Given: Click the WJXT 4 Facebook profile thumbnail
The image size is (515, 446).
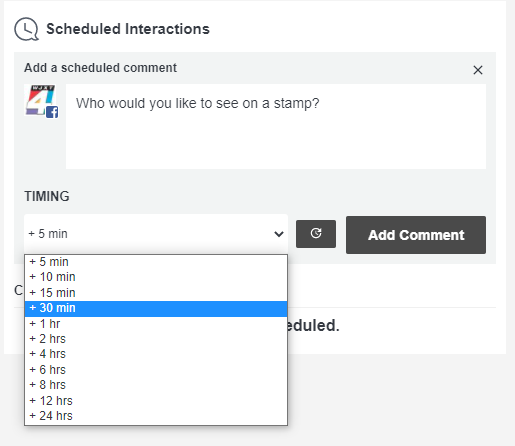Looking at the screenshot, I should [x=41, y=101].
